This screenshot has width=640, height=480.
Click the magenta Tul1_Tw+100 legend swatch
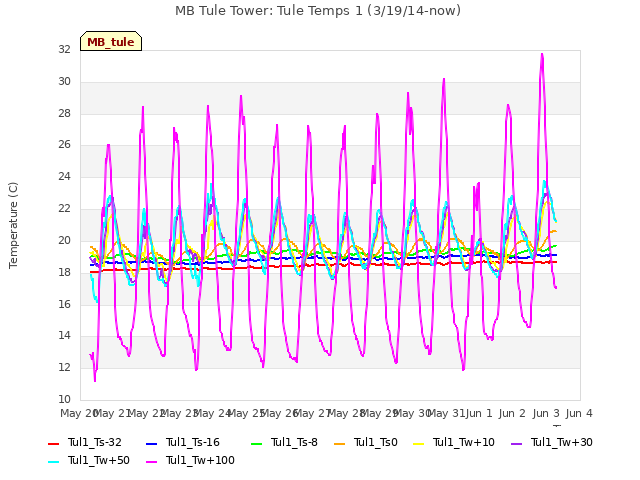pos(151,461)
